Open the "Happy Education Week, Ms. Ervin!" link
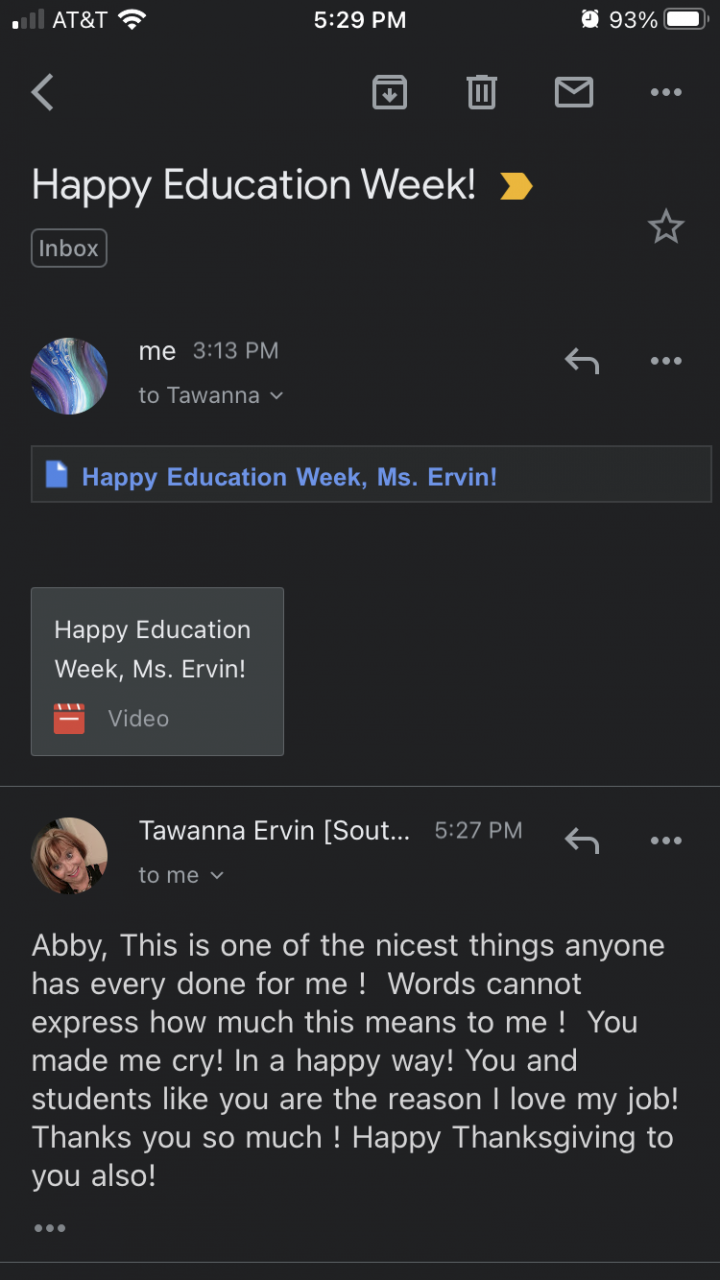The height and width of the screenshot is (1280, 720). [289, 477]
